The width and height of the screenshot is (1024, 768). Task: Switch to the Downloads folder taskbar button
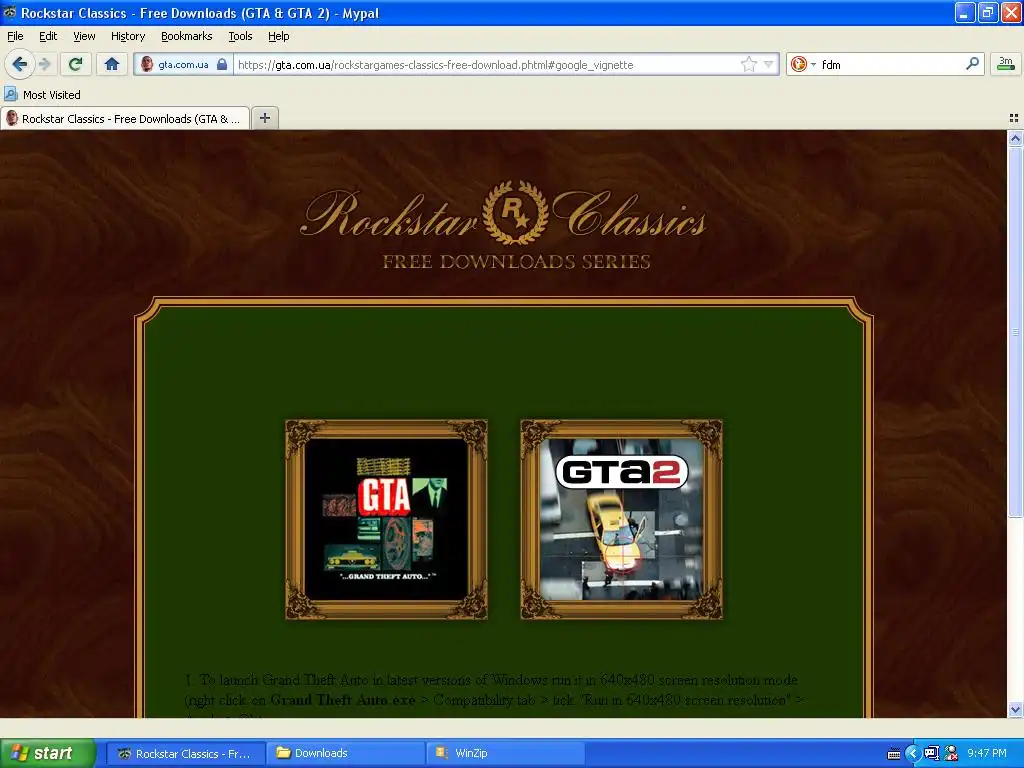[x=345, y=753]
